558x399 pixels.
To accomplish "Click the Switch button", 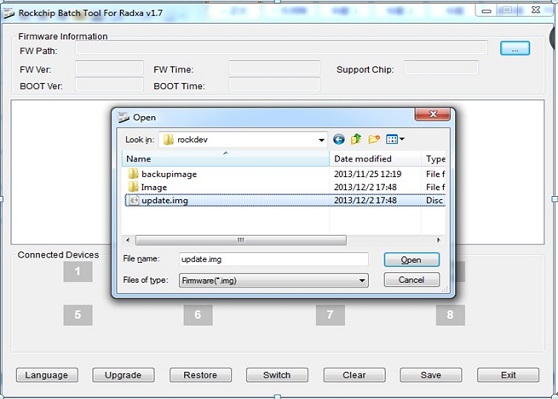I will pos(277,375).
